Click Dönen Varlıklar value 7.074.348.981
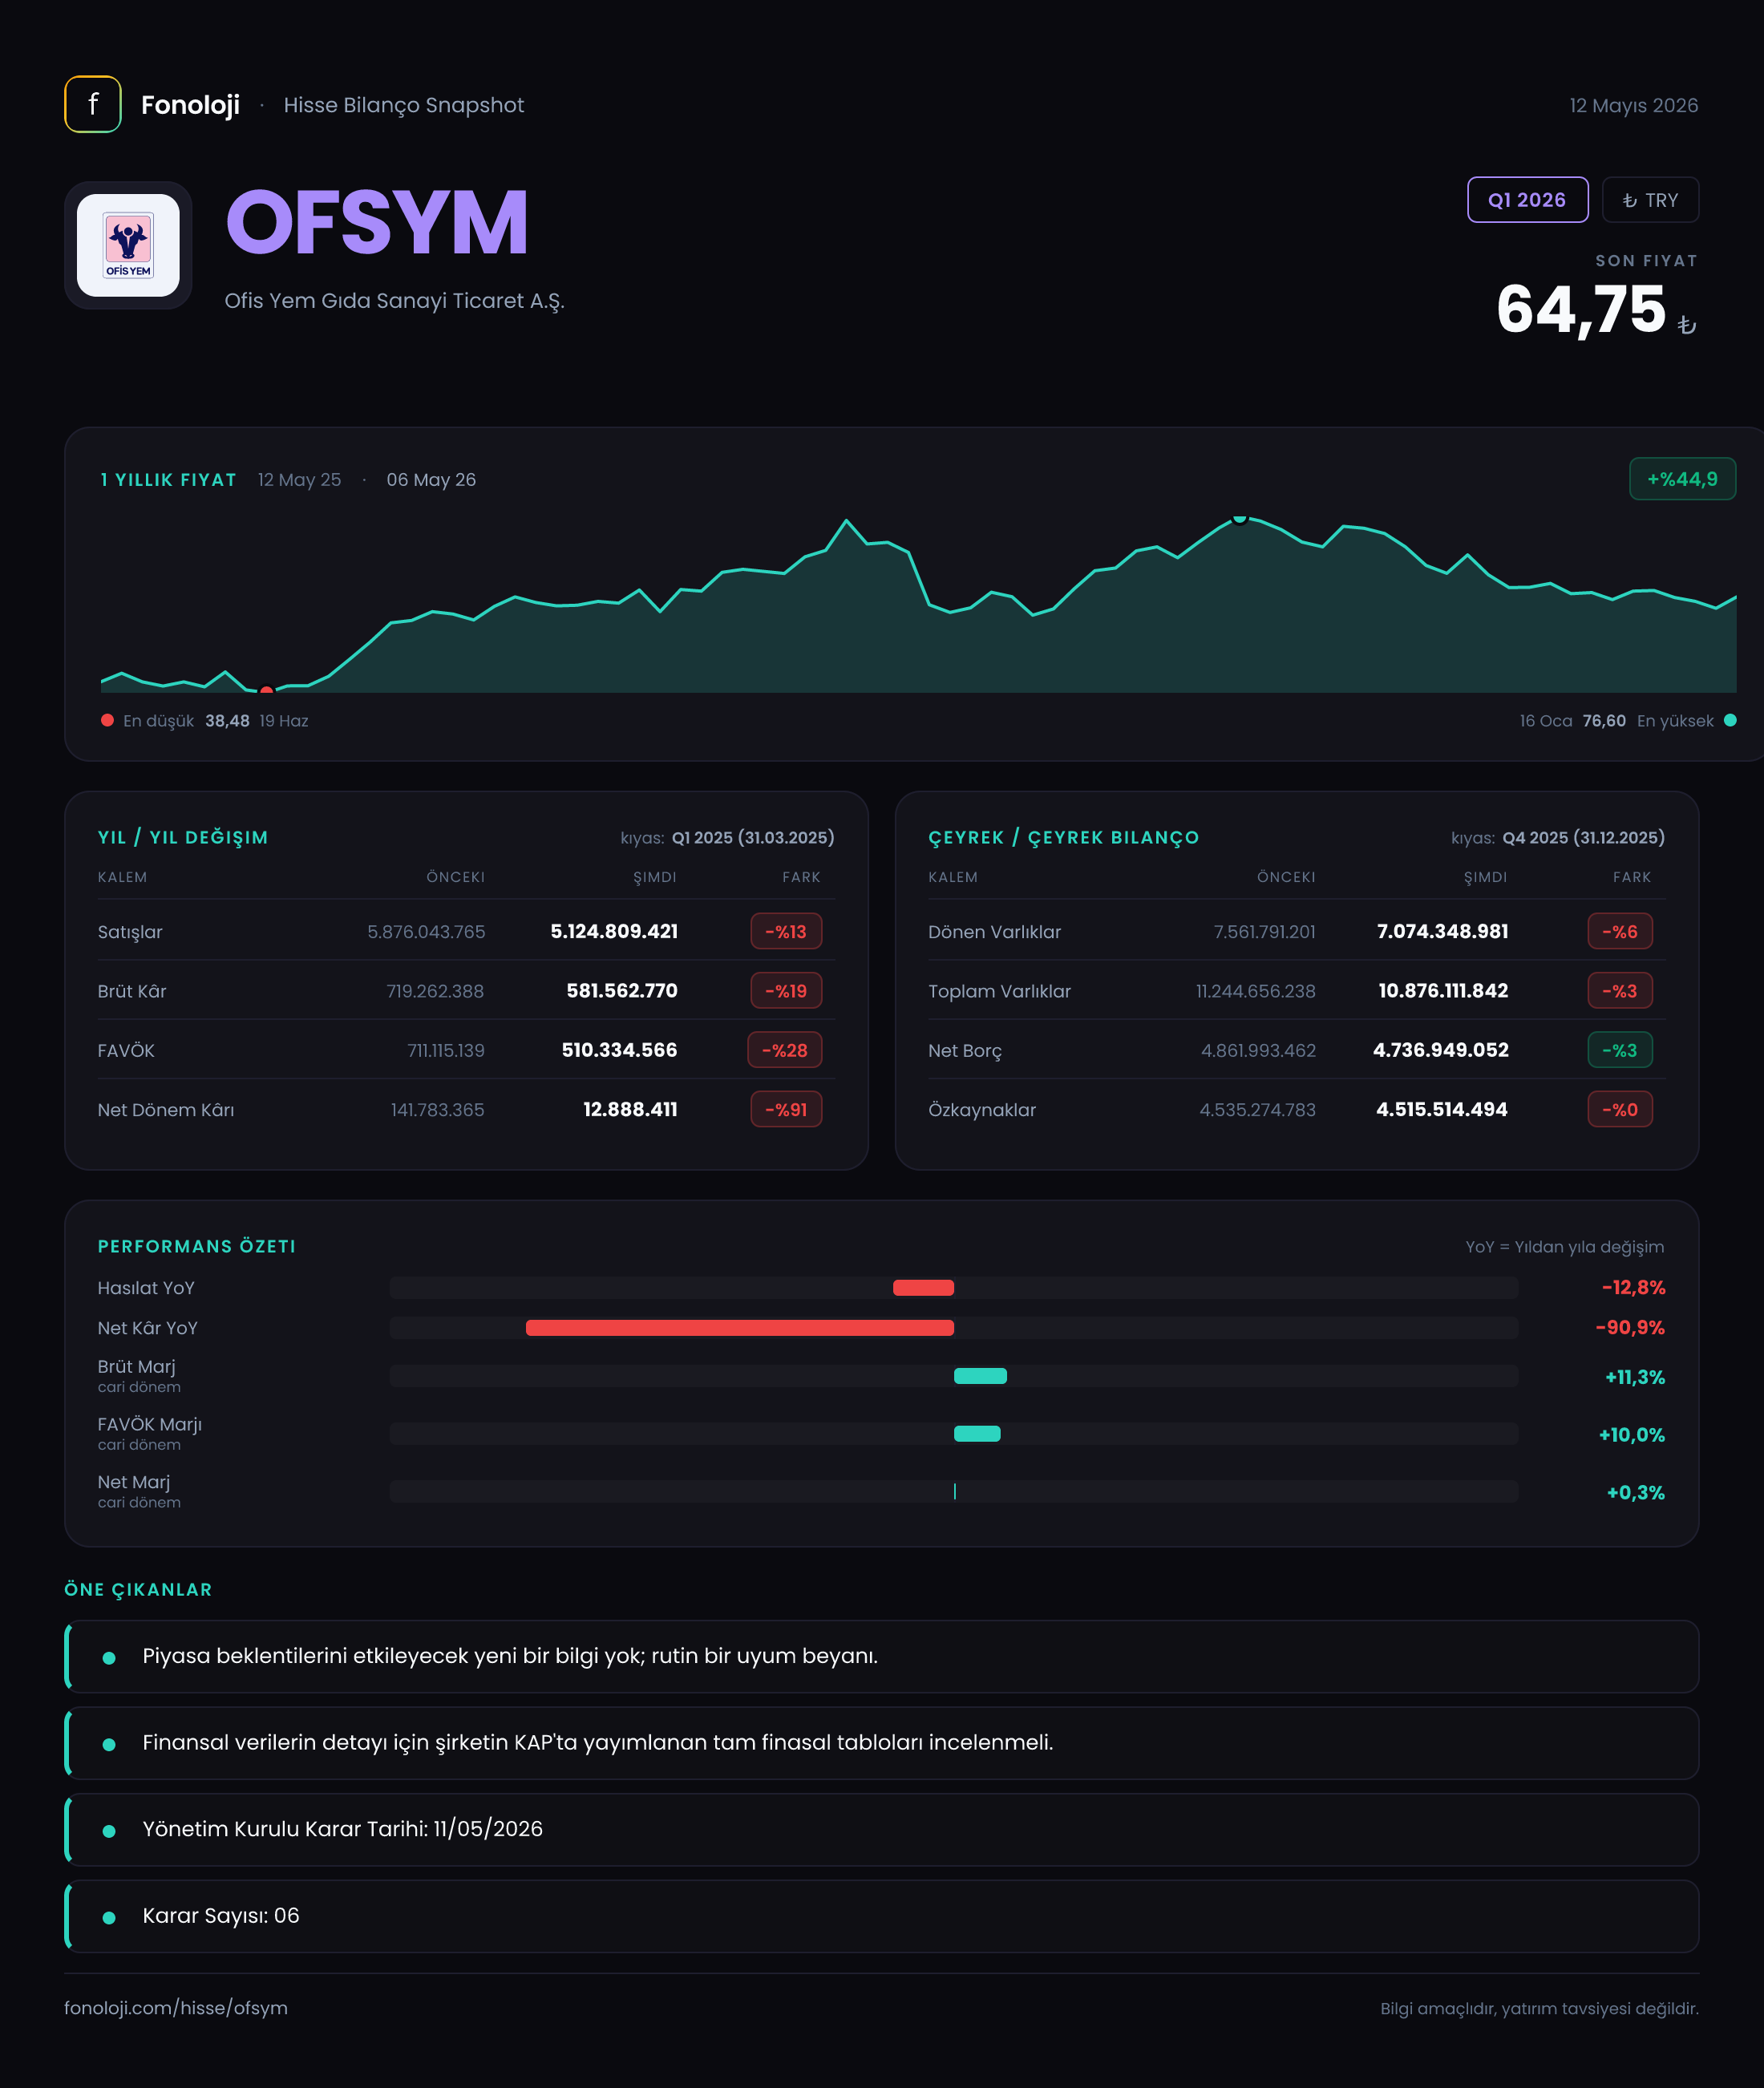 pos(1442,931)
